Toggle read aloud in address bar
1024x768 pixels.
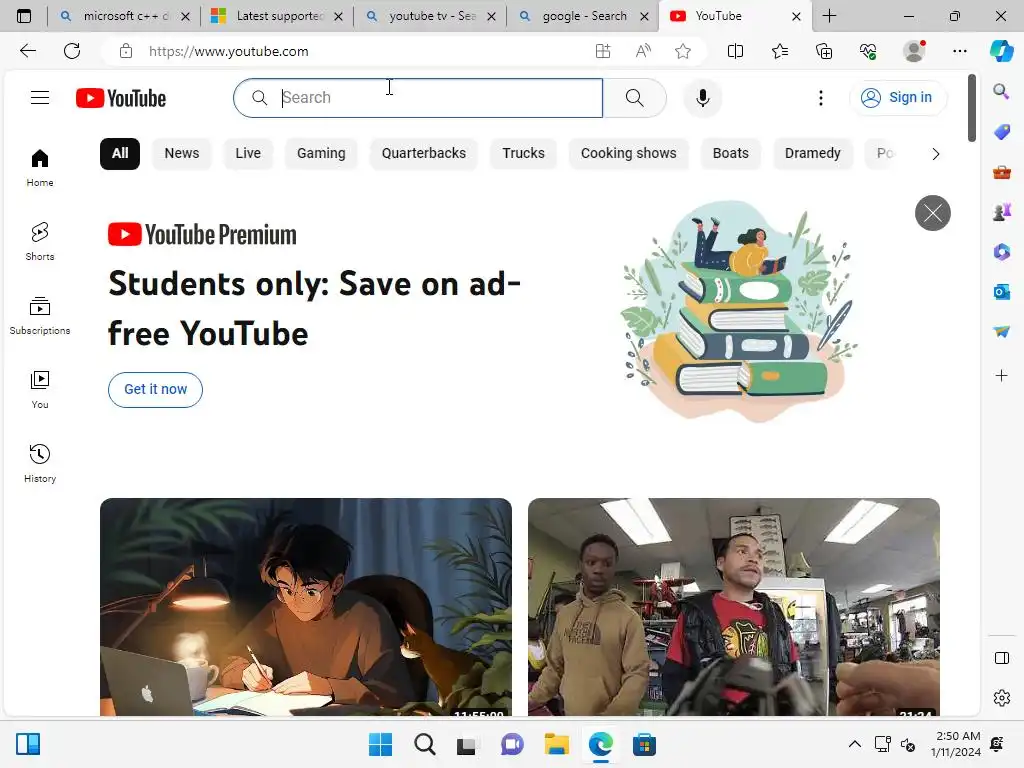click(643, 51)
